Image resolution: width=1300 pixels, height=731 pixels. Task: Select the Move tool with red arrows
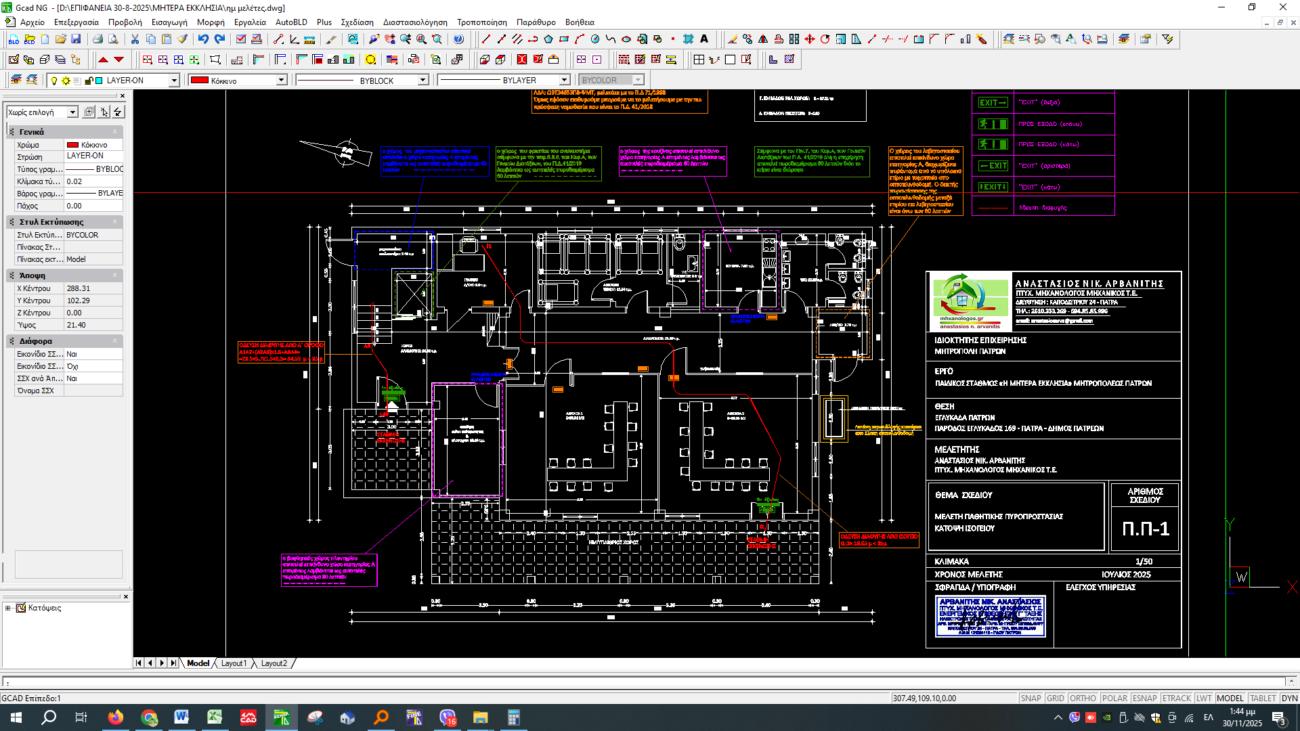tap(810, 40)
